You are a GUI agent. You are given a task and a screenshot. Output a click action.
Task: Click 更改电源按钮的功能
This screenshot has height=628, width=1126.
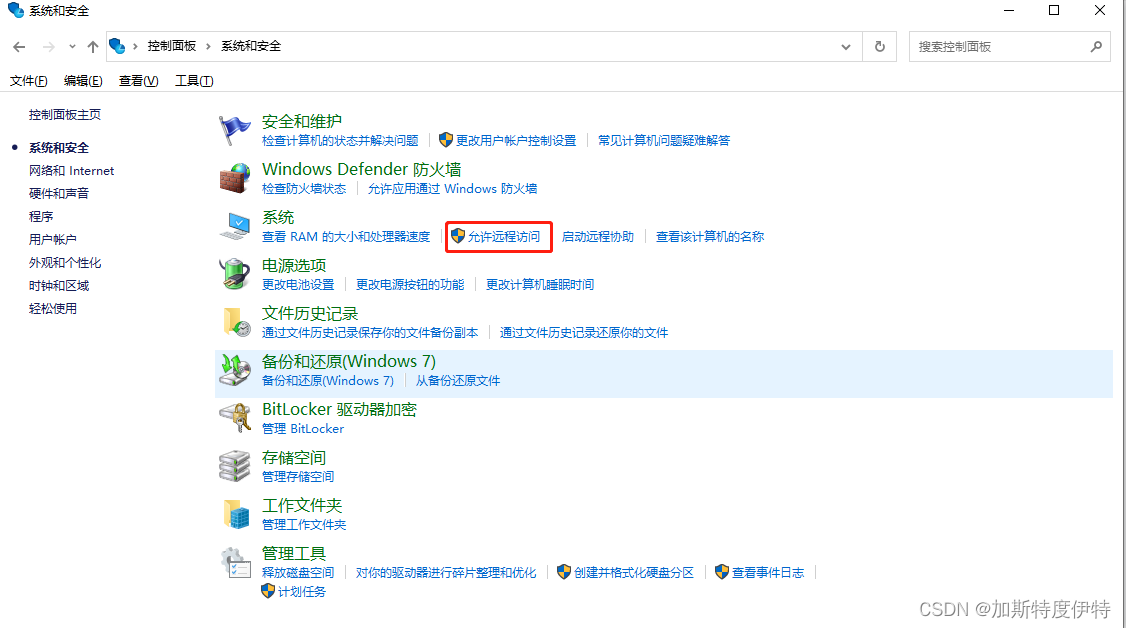[410, 285]
